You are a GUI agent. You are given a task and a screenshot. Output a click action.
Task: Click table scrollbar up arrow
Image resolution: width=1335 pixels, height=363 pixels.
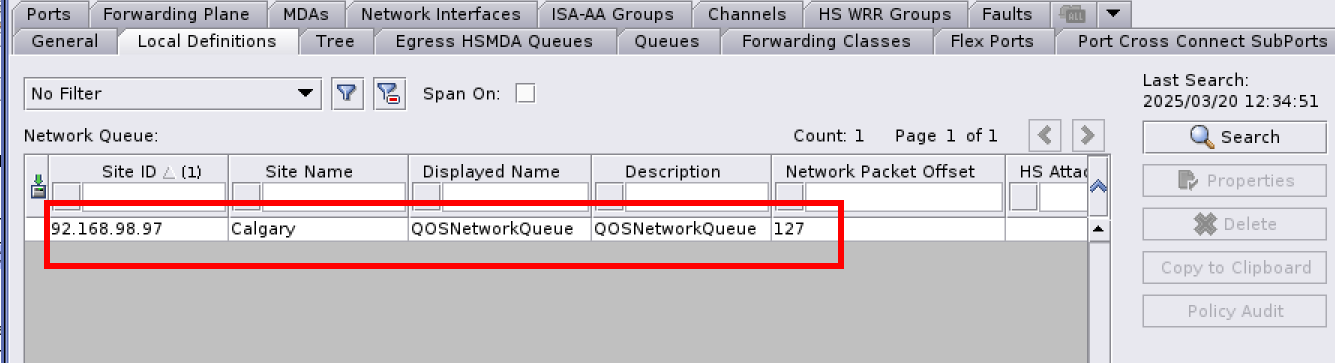point(1098,229)
